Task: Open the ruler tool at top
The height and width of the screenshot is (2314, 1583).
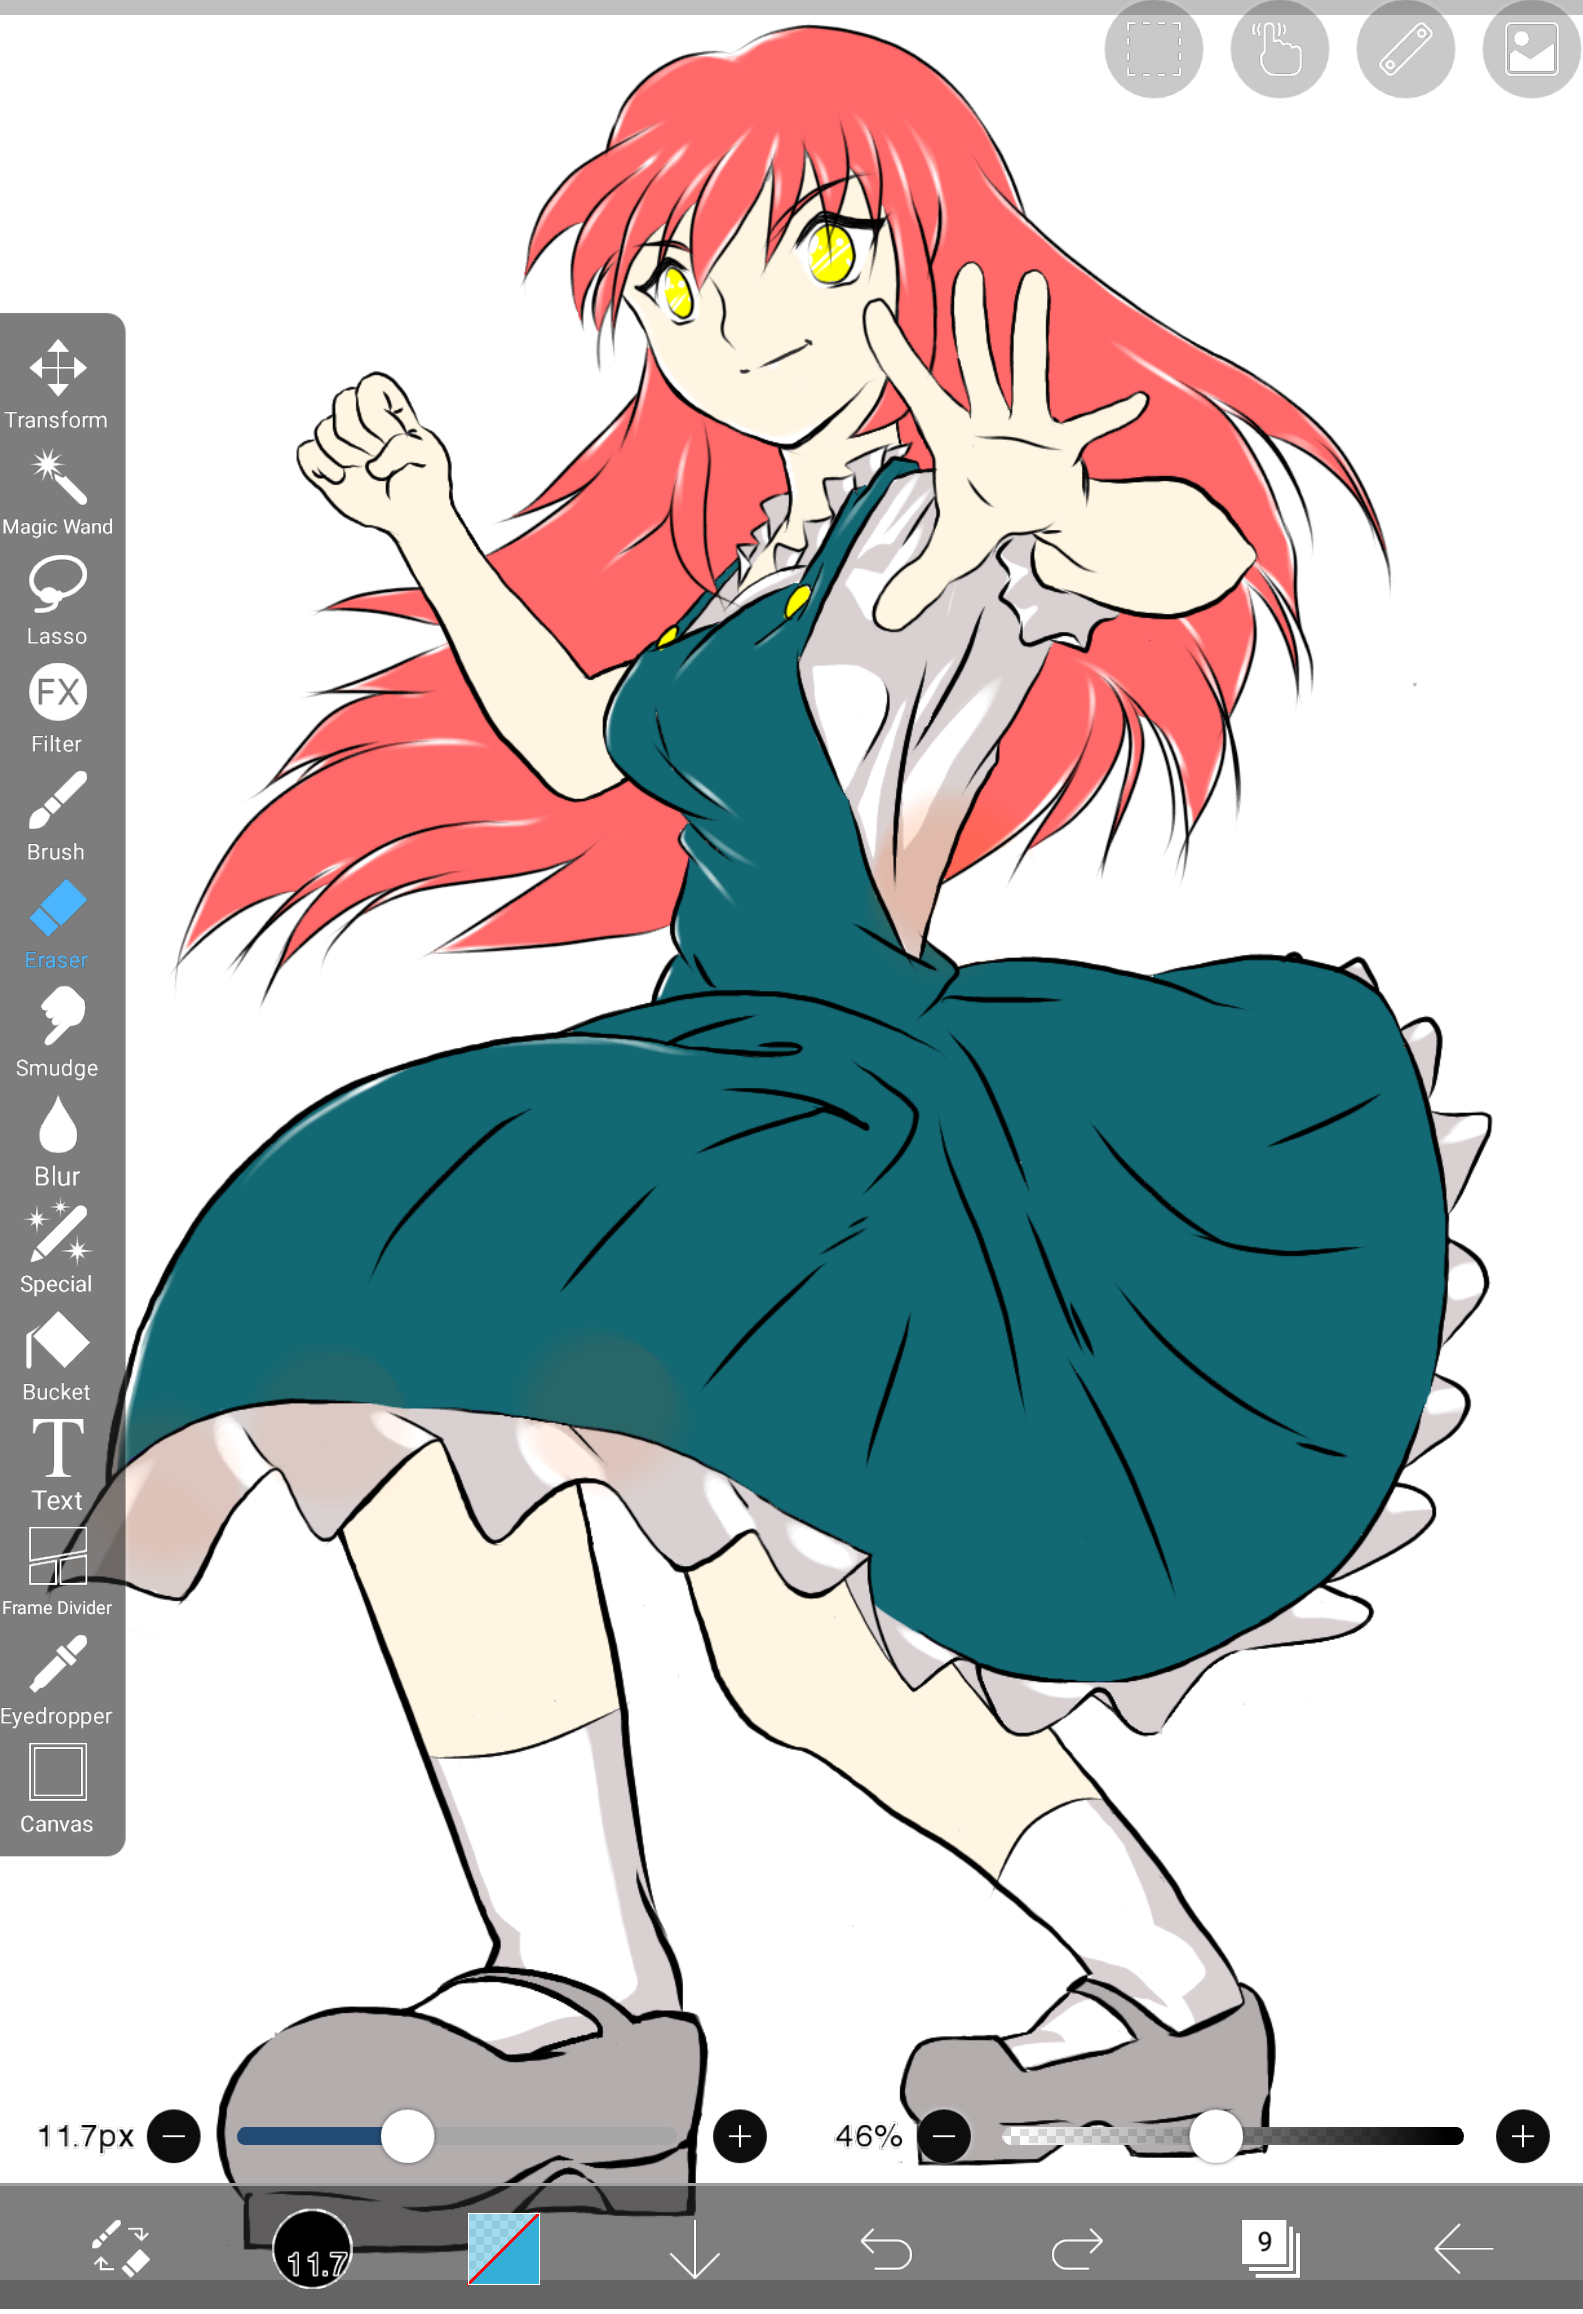Action: click(x=1405, y=49)
